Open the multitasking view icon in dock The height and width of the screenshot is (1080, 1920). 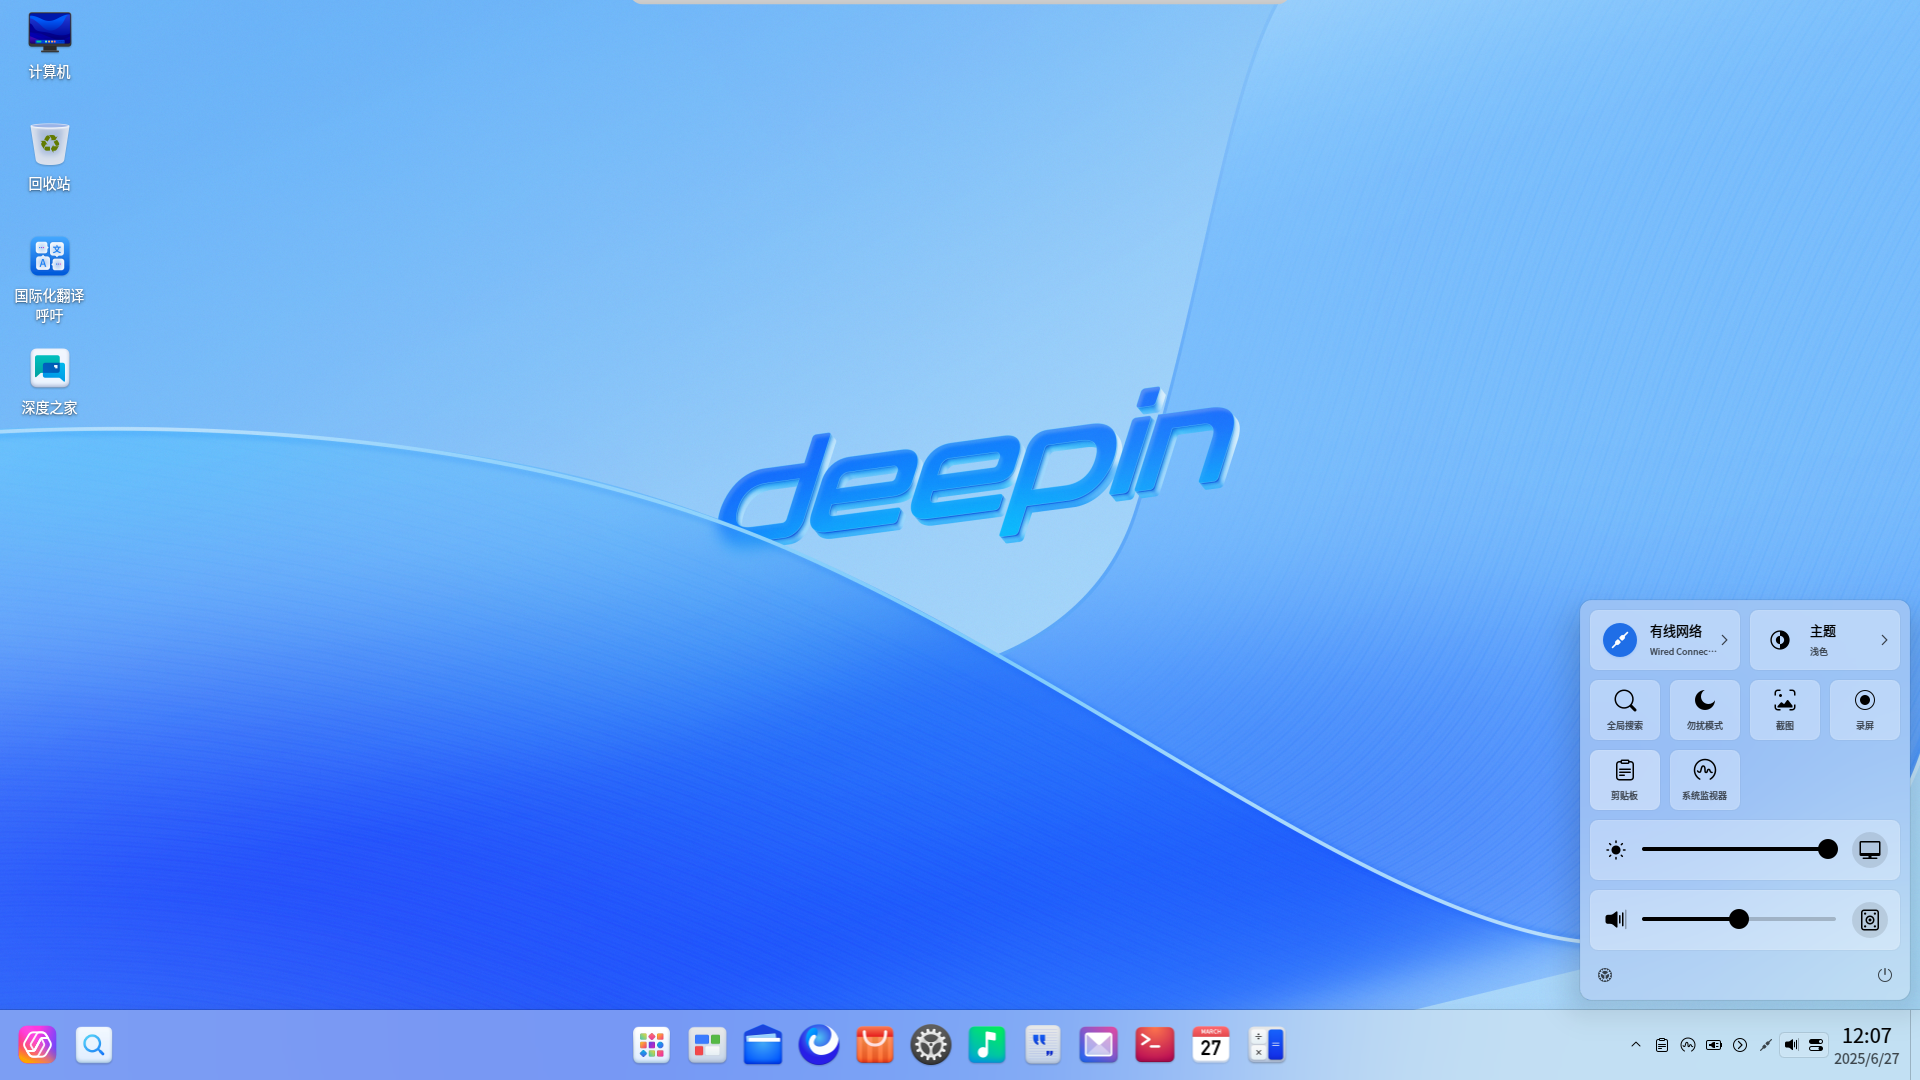coord(707,1045)
